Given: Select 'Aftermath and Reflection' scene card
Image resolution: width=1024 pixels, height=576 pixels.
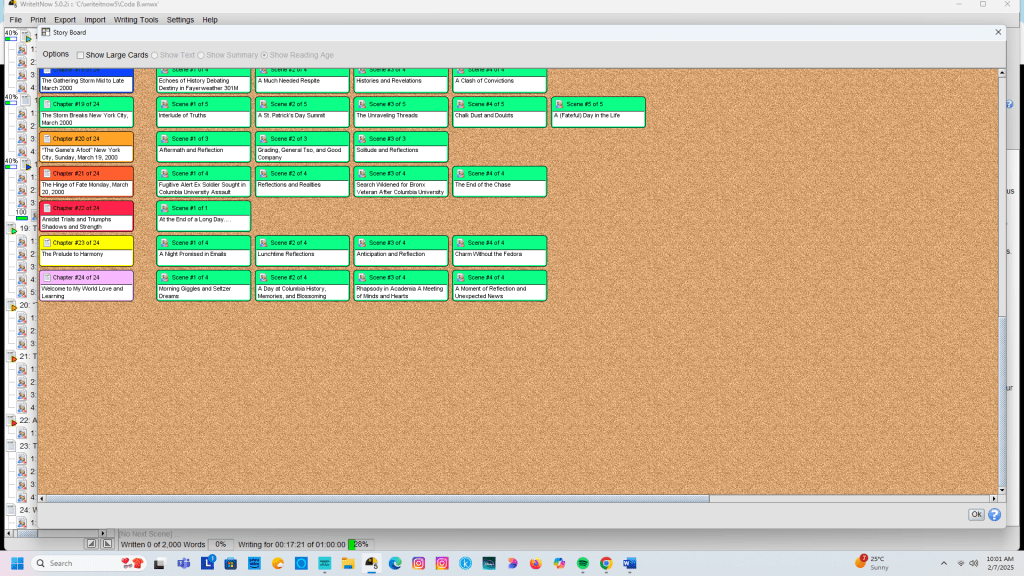Looking at the screenshot, I should 203,150.
